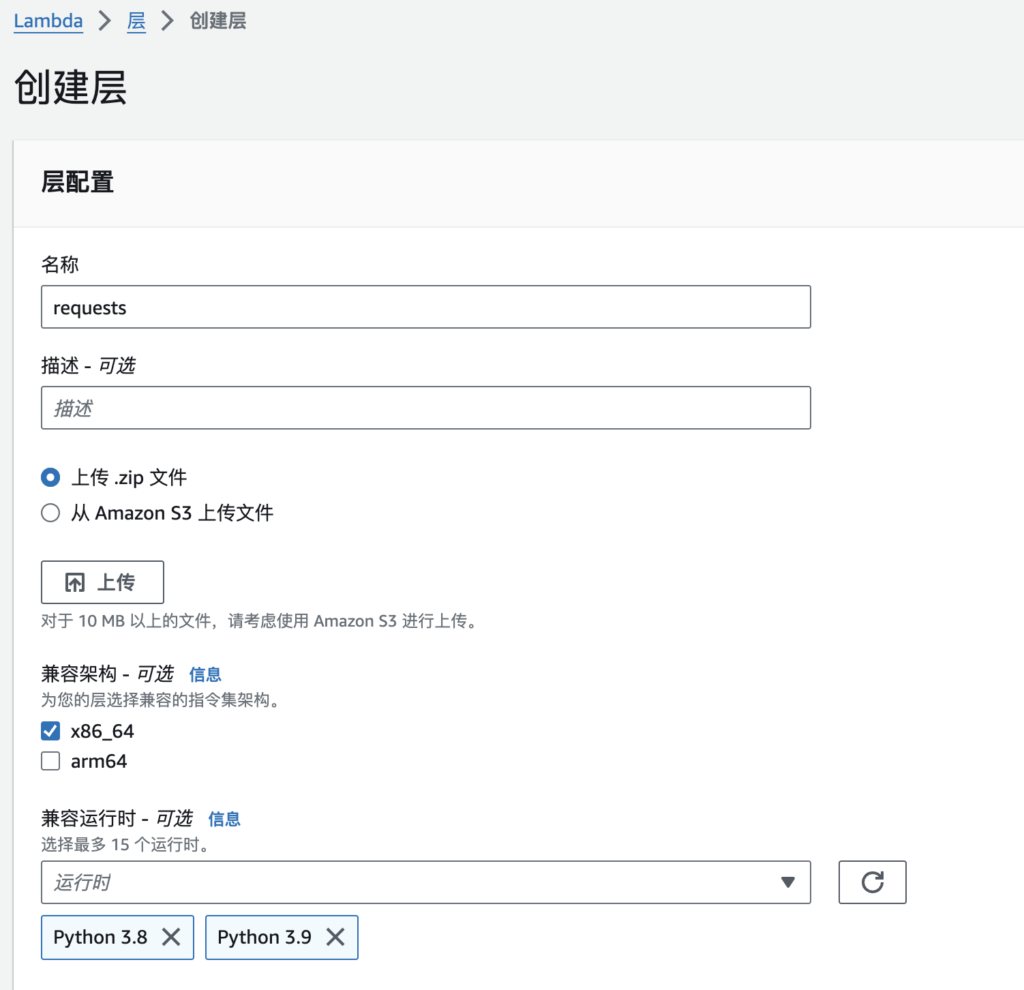Select the 上传 .zip 文件 radio option
1024x990 pixels.
coord(51,478)
